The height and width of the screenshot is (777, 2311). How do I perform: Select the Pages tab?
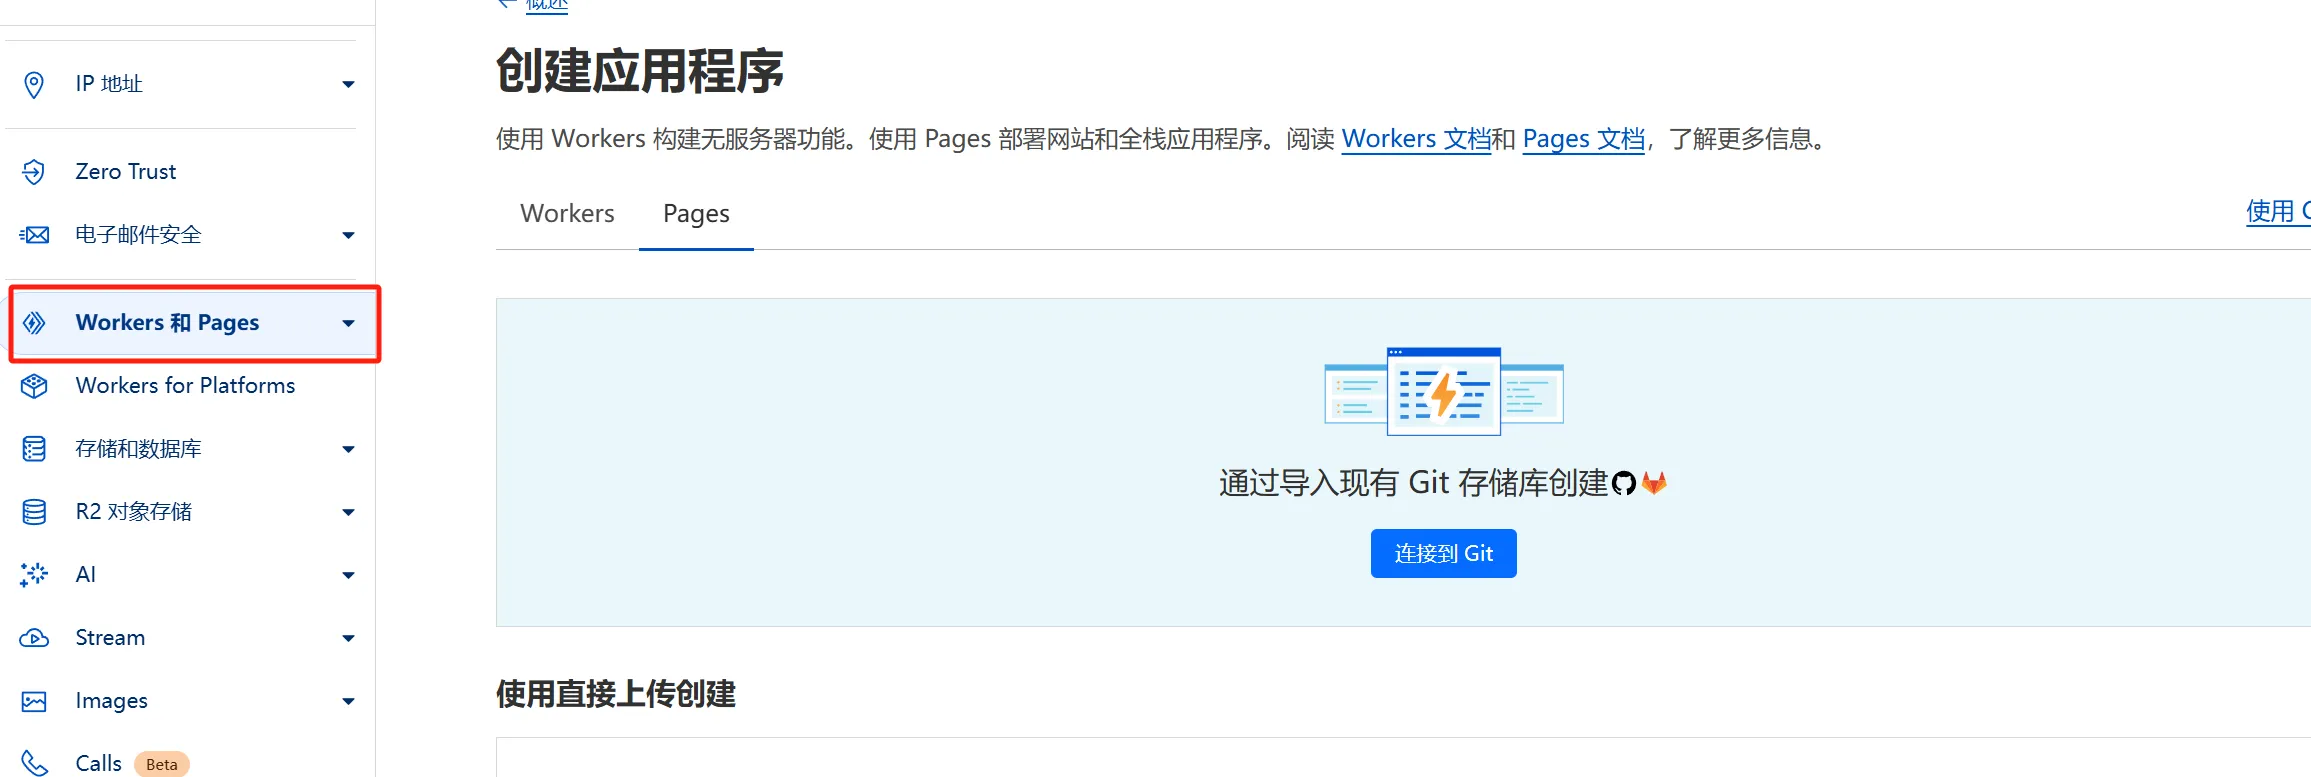point(696,214)
